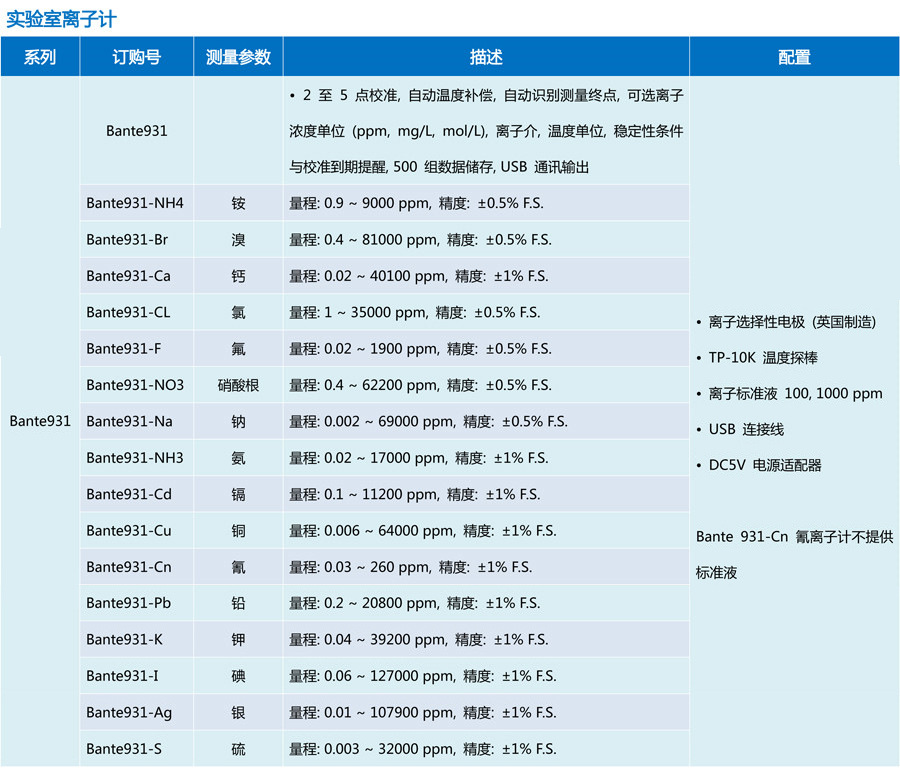The image size is (900, 768).
Task: Click the 0.01 ~ 107900 ppm range description
Action: point(422,712)
